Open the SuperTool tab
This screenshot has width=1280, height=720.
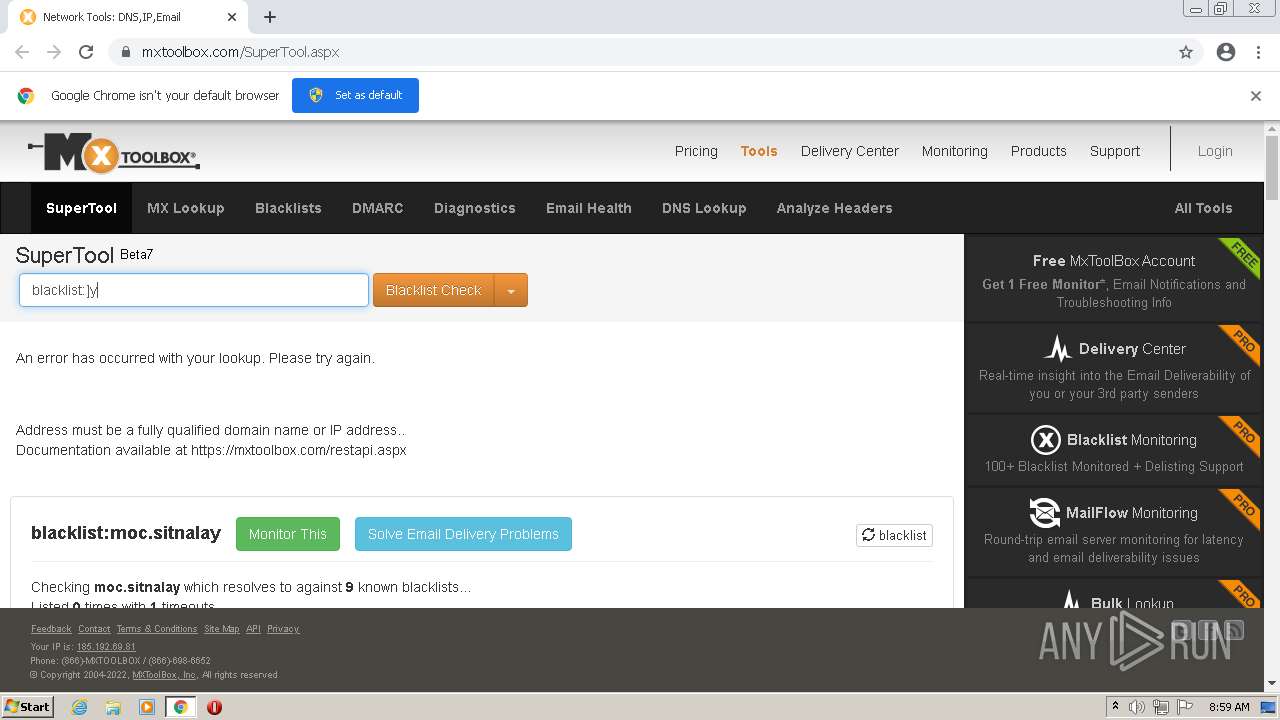[81, 208]
